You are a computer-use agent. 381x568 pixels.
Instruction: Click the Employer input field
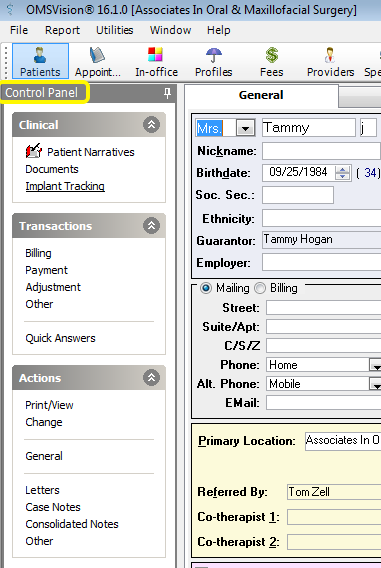321,262
